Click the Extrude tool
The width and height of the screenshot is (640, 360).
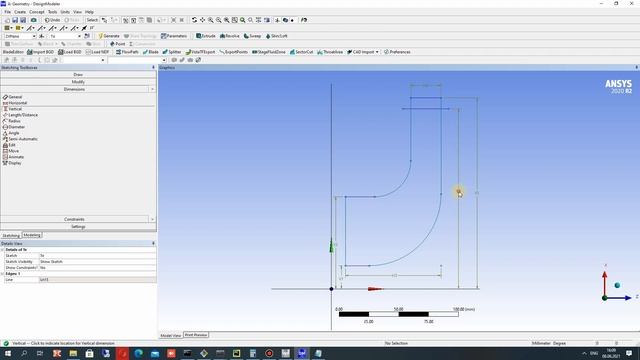[x=206, y=36]
